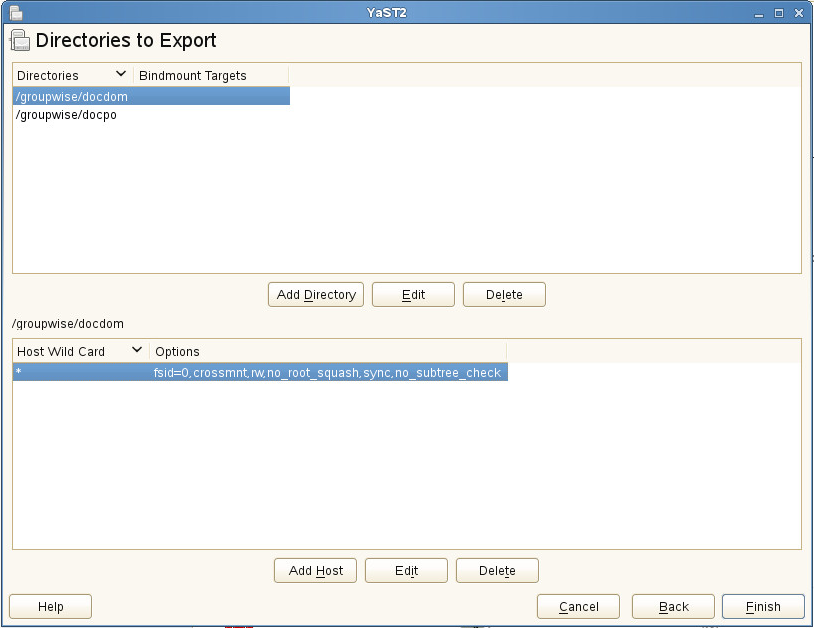Click the YaST2 window menu icon
Viewport: 814px width, 628px height.
[17, 13]
